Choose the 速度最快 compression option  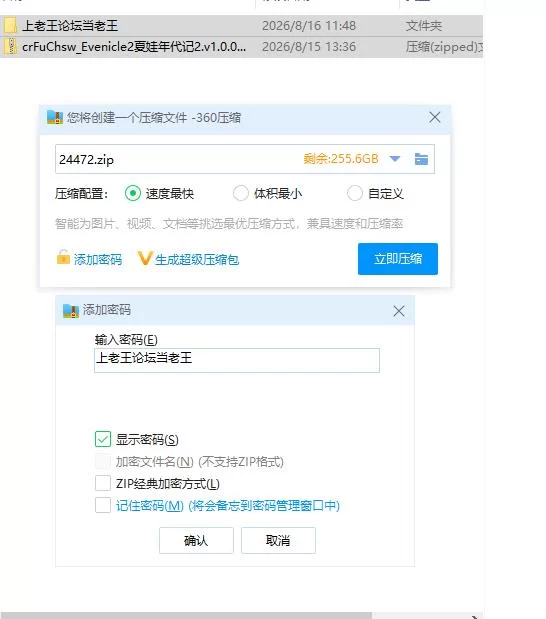(133, 193)
